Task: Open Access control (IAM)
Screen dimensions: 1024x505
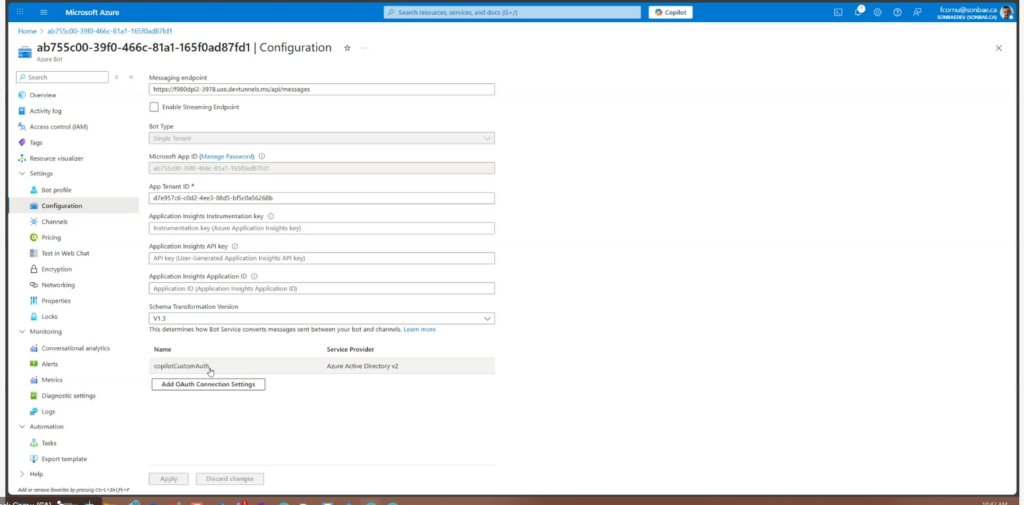Action: coord(58,127)
